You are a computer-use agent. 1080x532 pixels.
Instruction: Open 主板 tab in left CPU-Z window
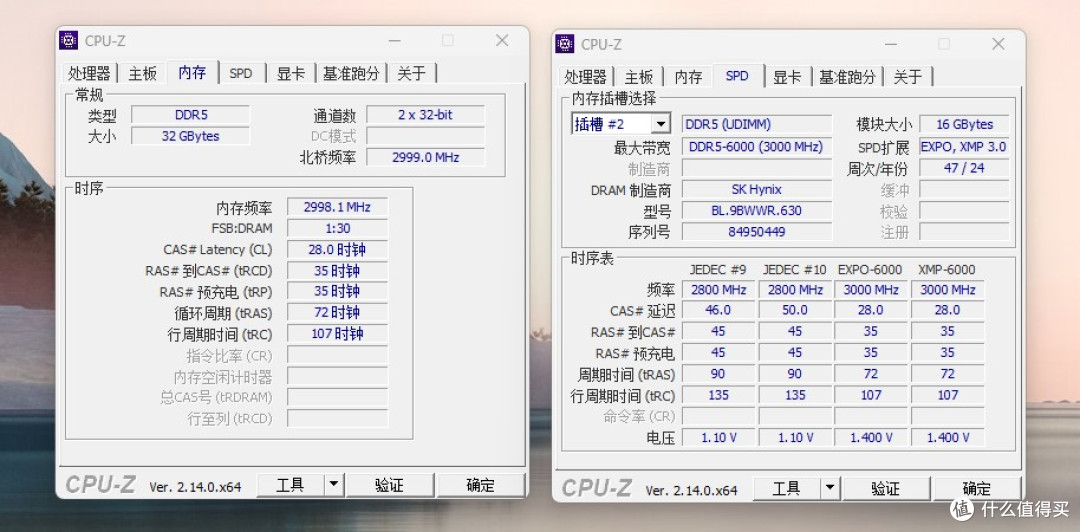(143, 73)
